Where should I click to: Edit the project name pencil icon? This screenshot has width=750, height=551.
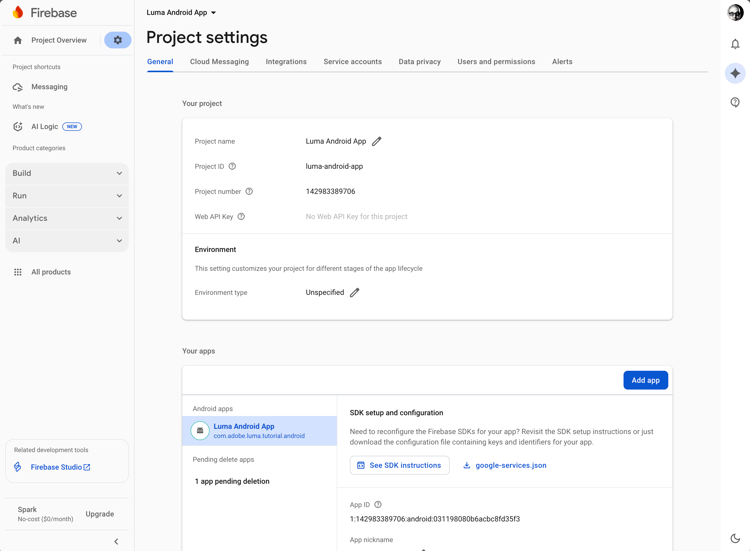[377, 141]
